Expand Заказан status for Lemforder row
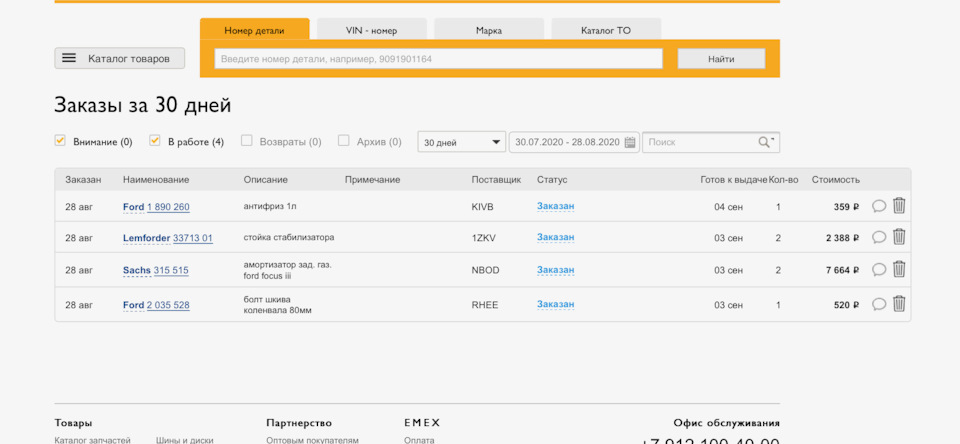This screenshot has height=444, width=960. click(x=555, y=237)
